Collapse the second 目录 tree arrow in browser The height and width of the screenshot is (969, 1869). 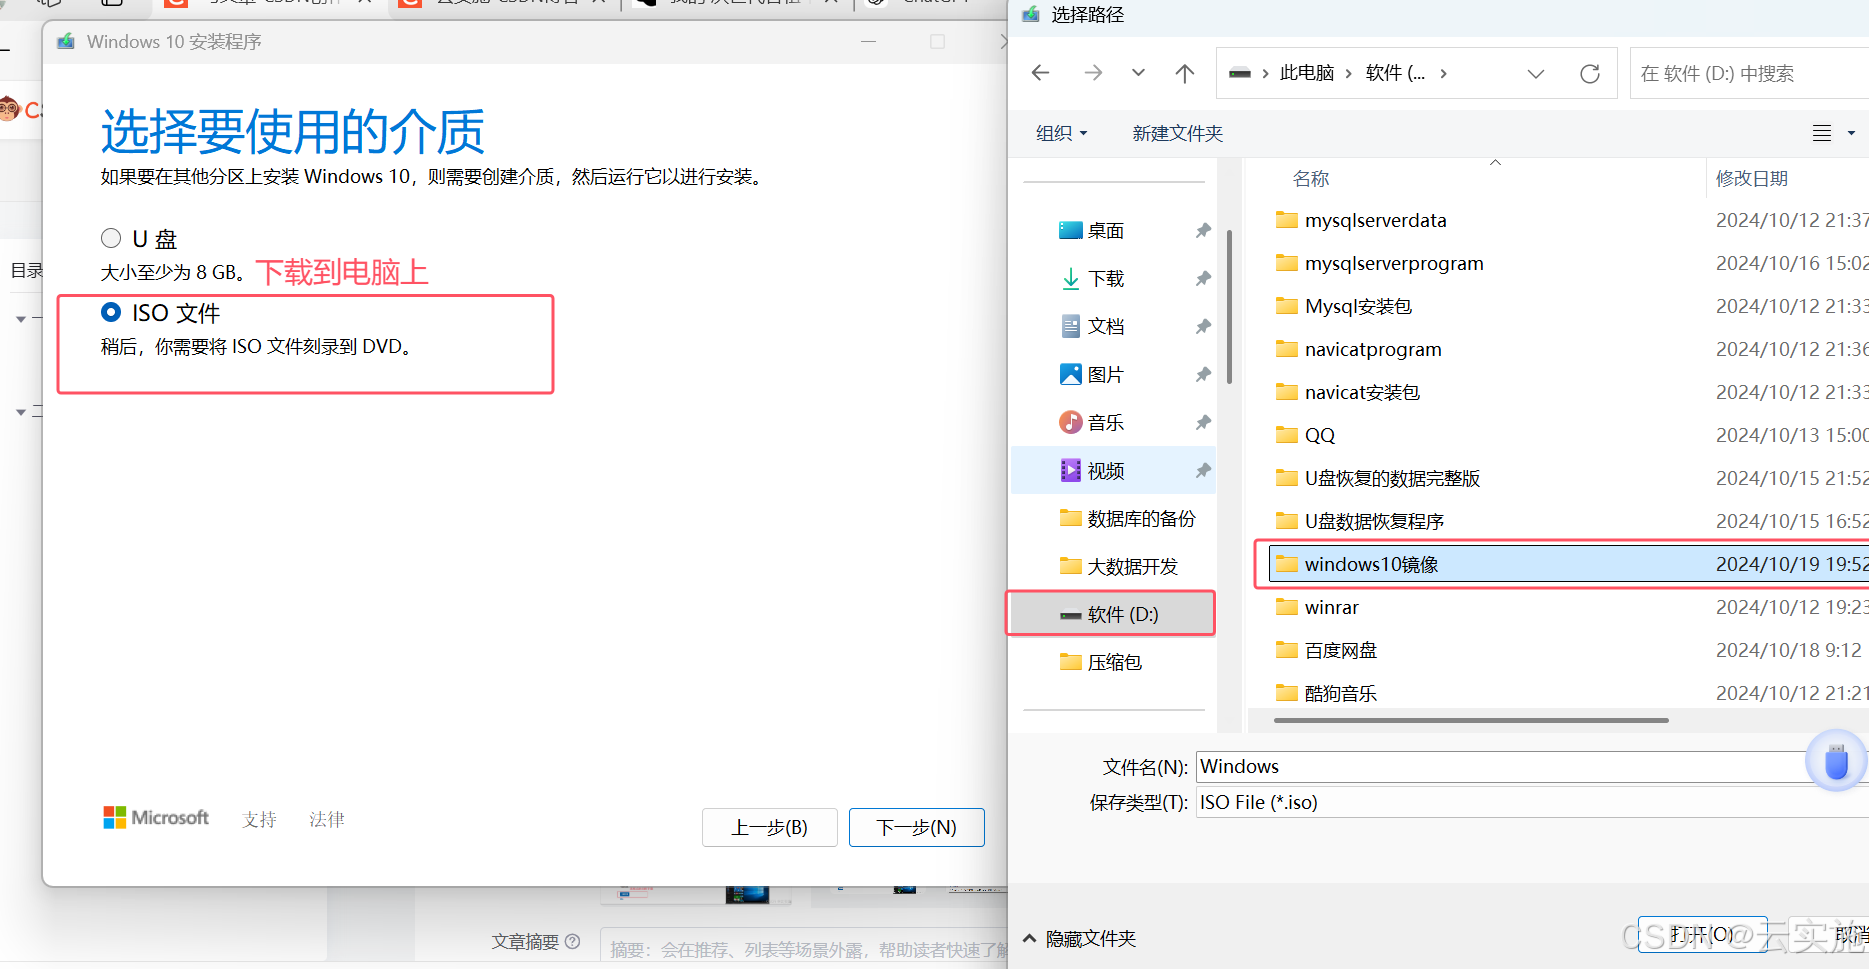click(21, 412)
